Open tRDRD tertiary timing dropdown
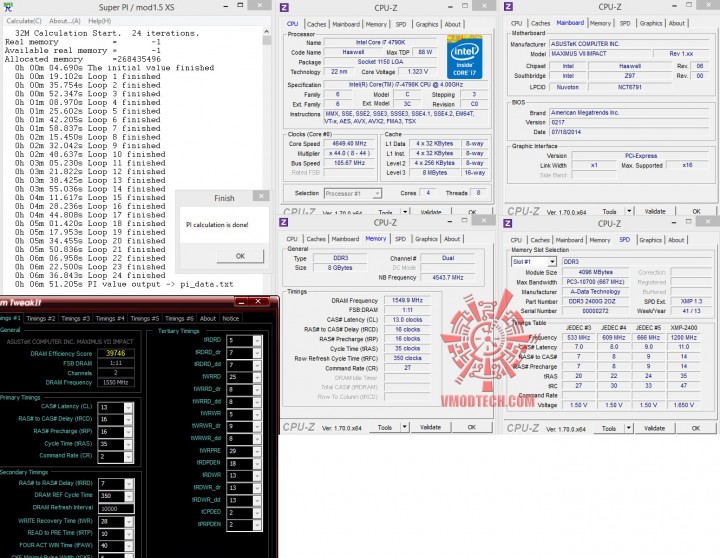Screen dimensions: 720x558 point(257,341)
